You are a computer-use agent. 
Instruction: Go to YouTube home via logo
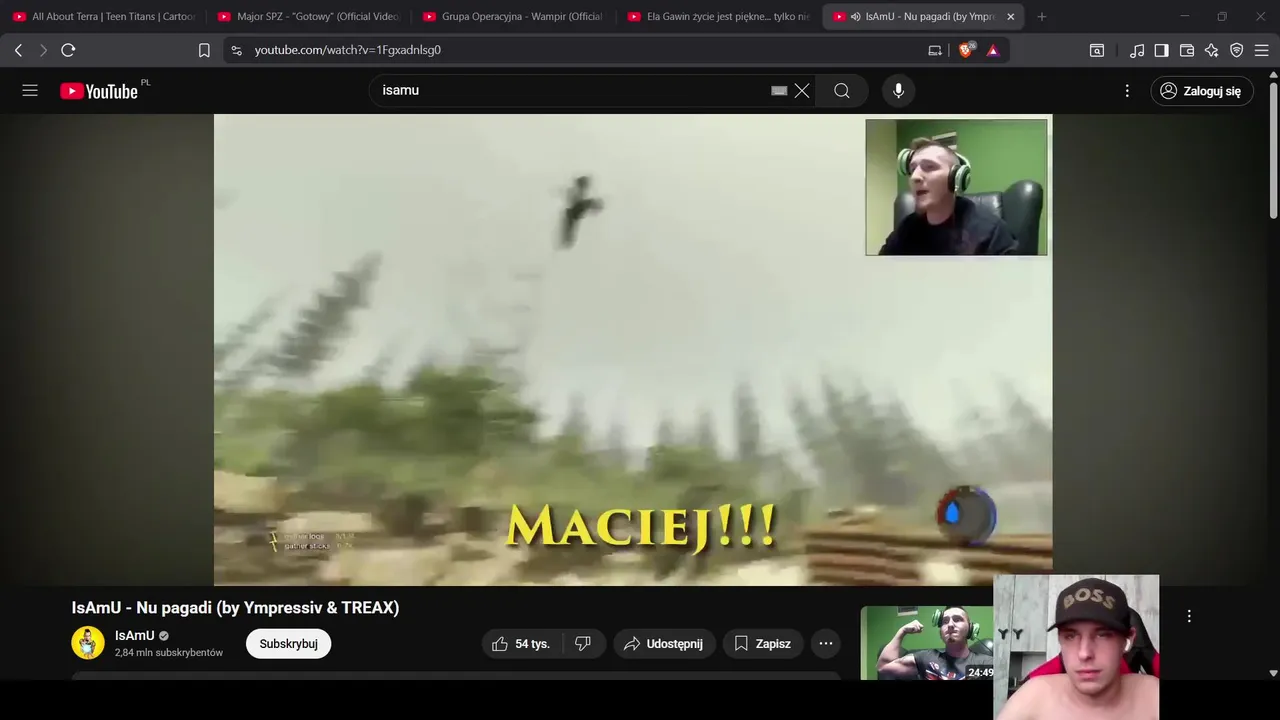pyautogui.click(x=99, y=91)
